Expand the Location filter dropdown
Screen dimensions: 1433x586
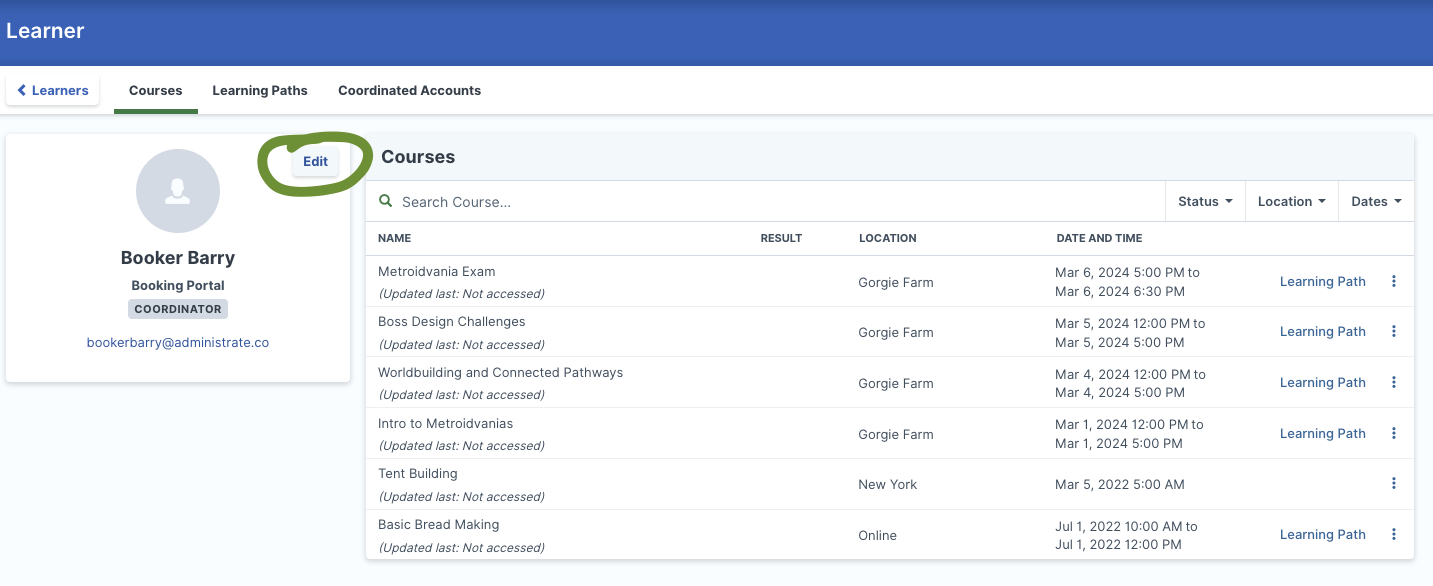pos(1291,201)
